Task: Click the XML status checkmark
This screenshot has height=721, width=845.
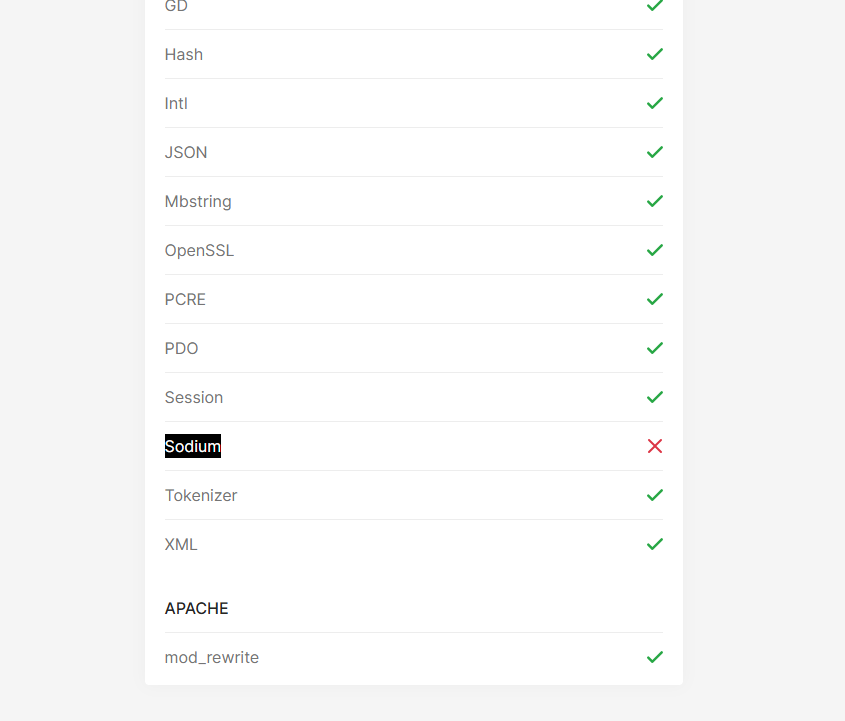Action: pos(655,544)
